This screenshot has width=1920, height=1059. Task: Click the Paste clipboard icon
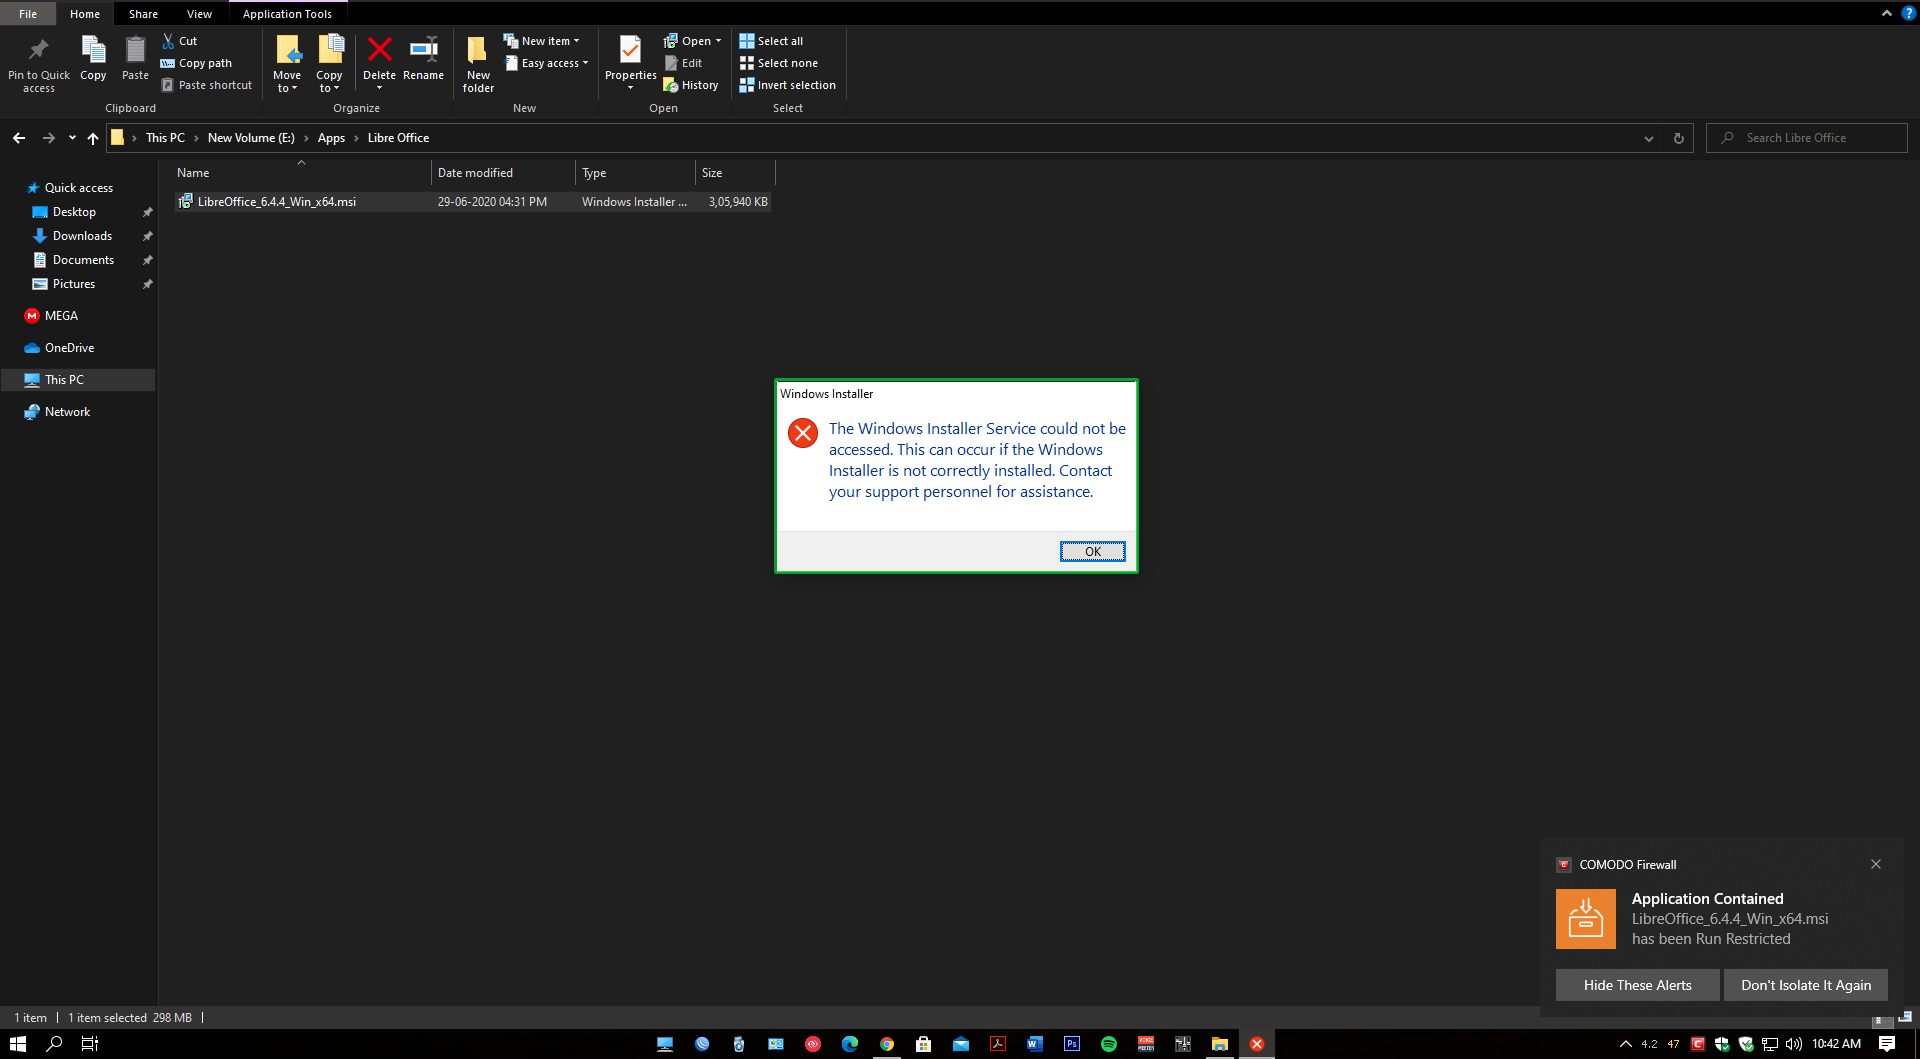pyautogui.click(x=135, y=50)
